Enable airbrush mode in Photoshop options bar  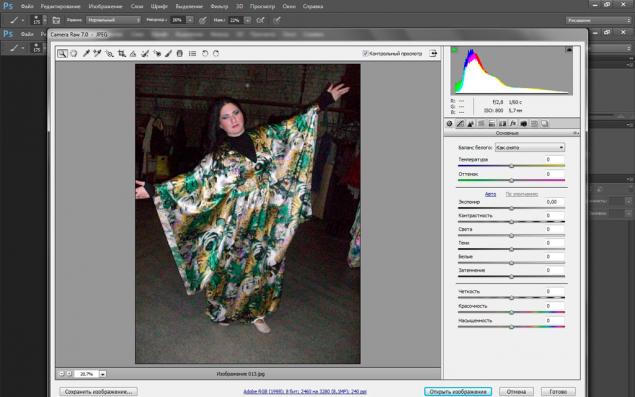(260, 20)
